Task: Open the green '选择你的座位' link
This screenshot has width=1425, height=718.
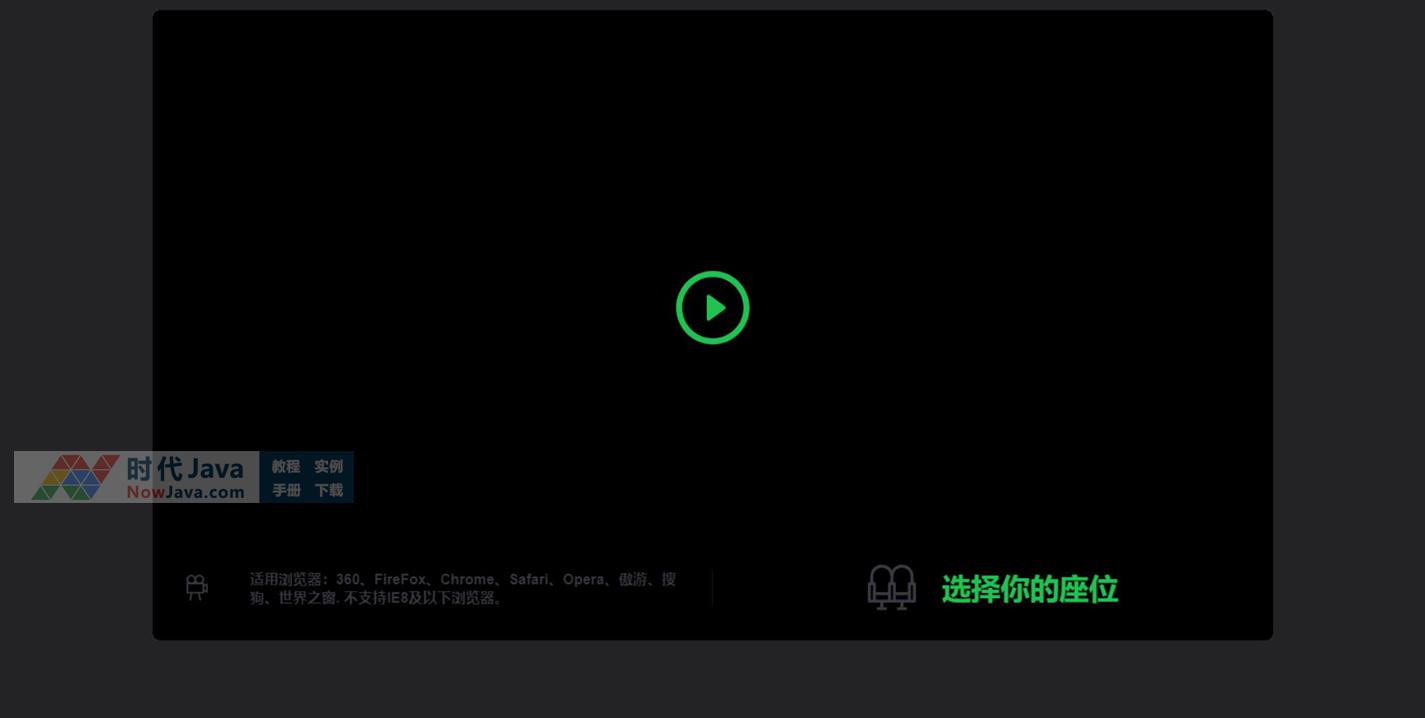Action: point(1029,589)
